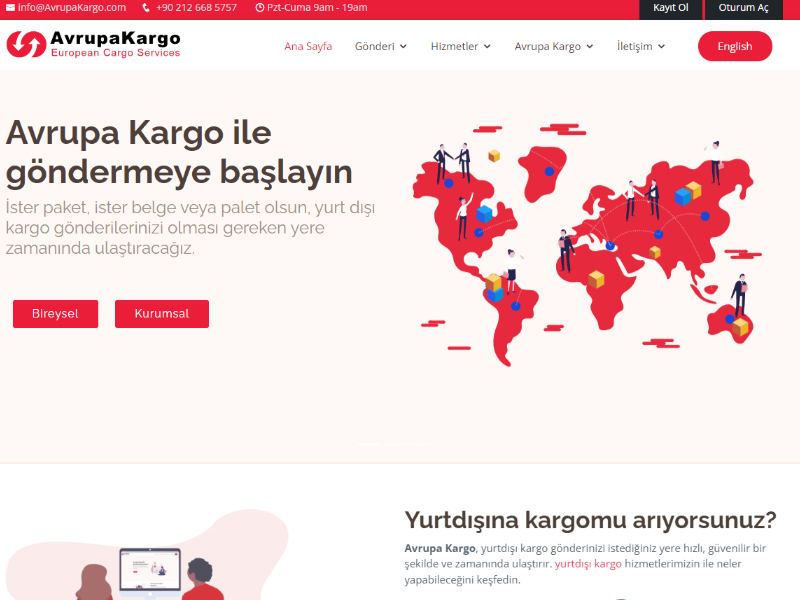800x600 pixels.
Task: Expand the İletişim dropdown chevron
Action: click(662, 46)
